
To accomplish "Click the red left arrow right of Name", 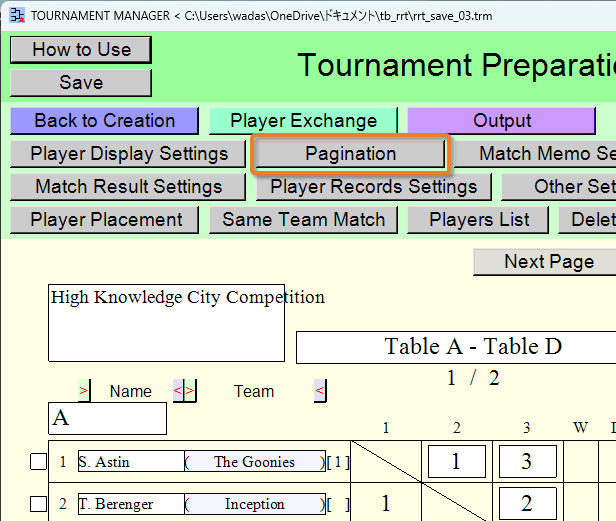I will (178, 391).
